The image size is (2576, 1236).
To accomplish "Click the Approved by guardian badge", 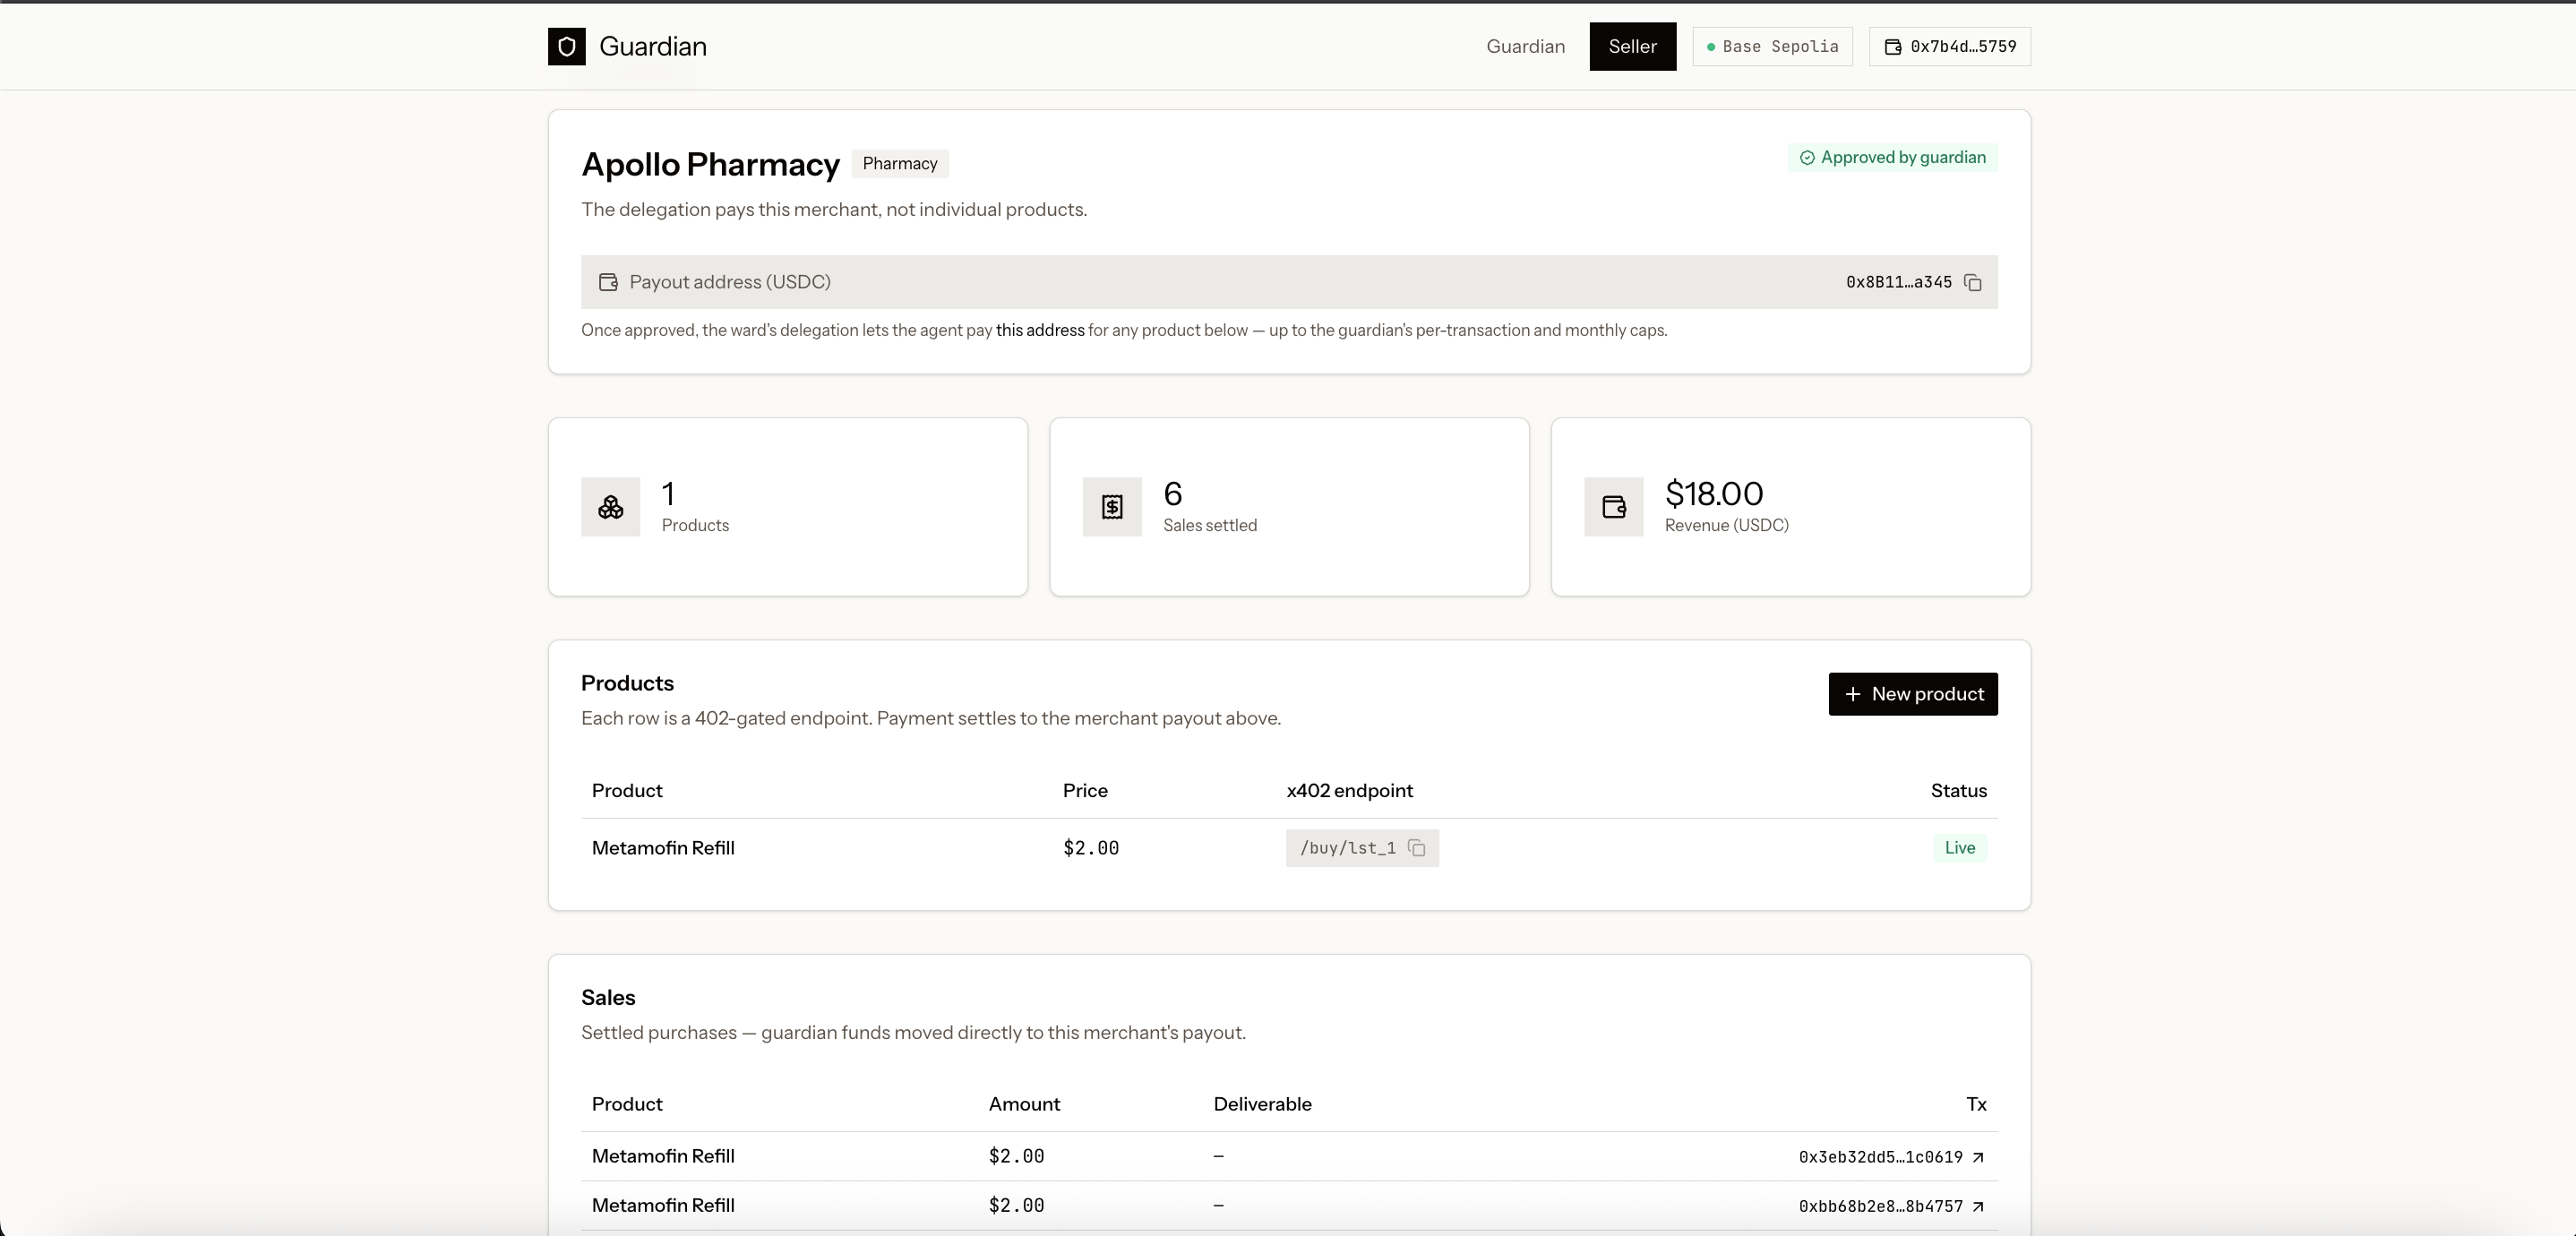I will pos(1892,158).
